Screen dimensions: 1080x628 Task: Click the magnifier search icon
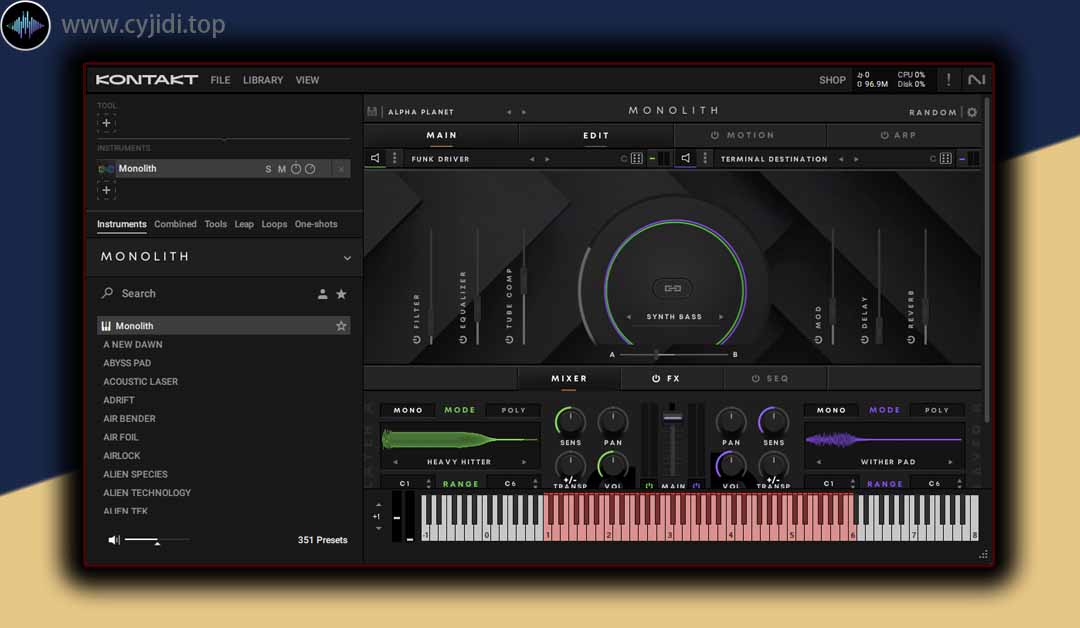107,293
